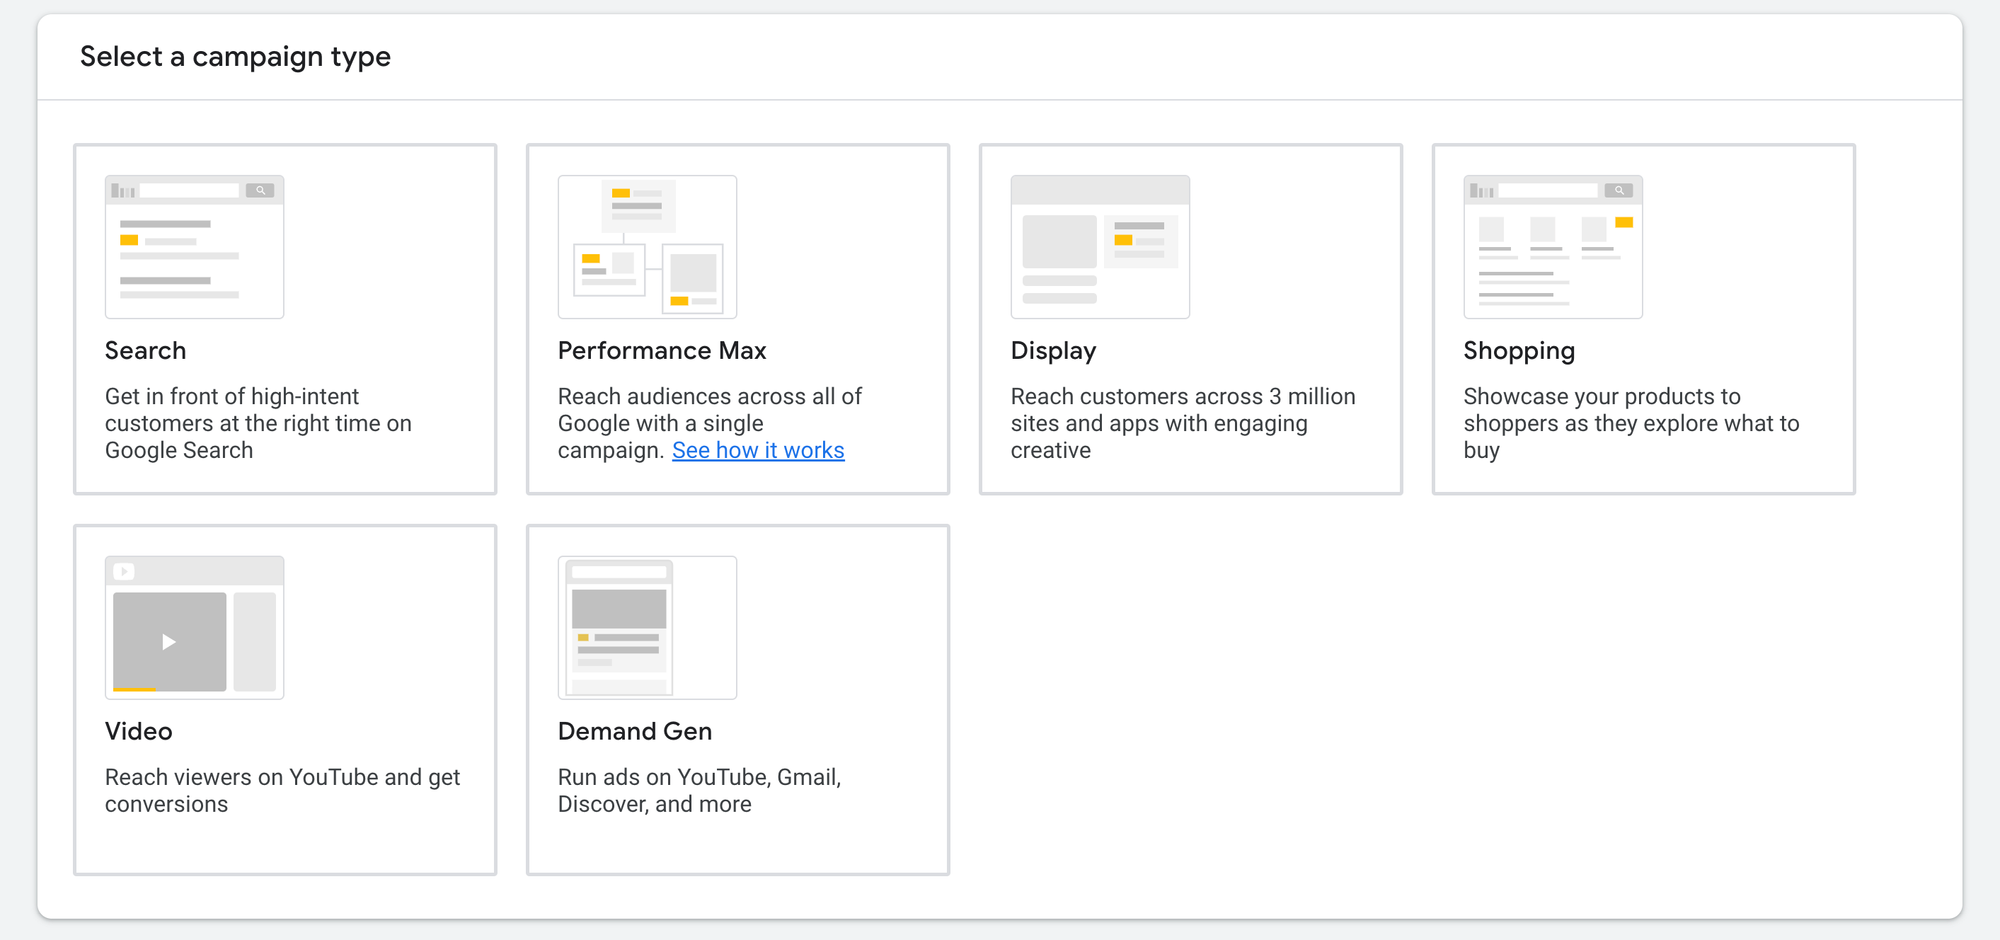Select the Search campaign type title
2000x940 pixels.
pos(145,351)
